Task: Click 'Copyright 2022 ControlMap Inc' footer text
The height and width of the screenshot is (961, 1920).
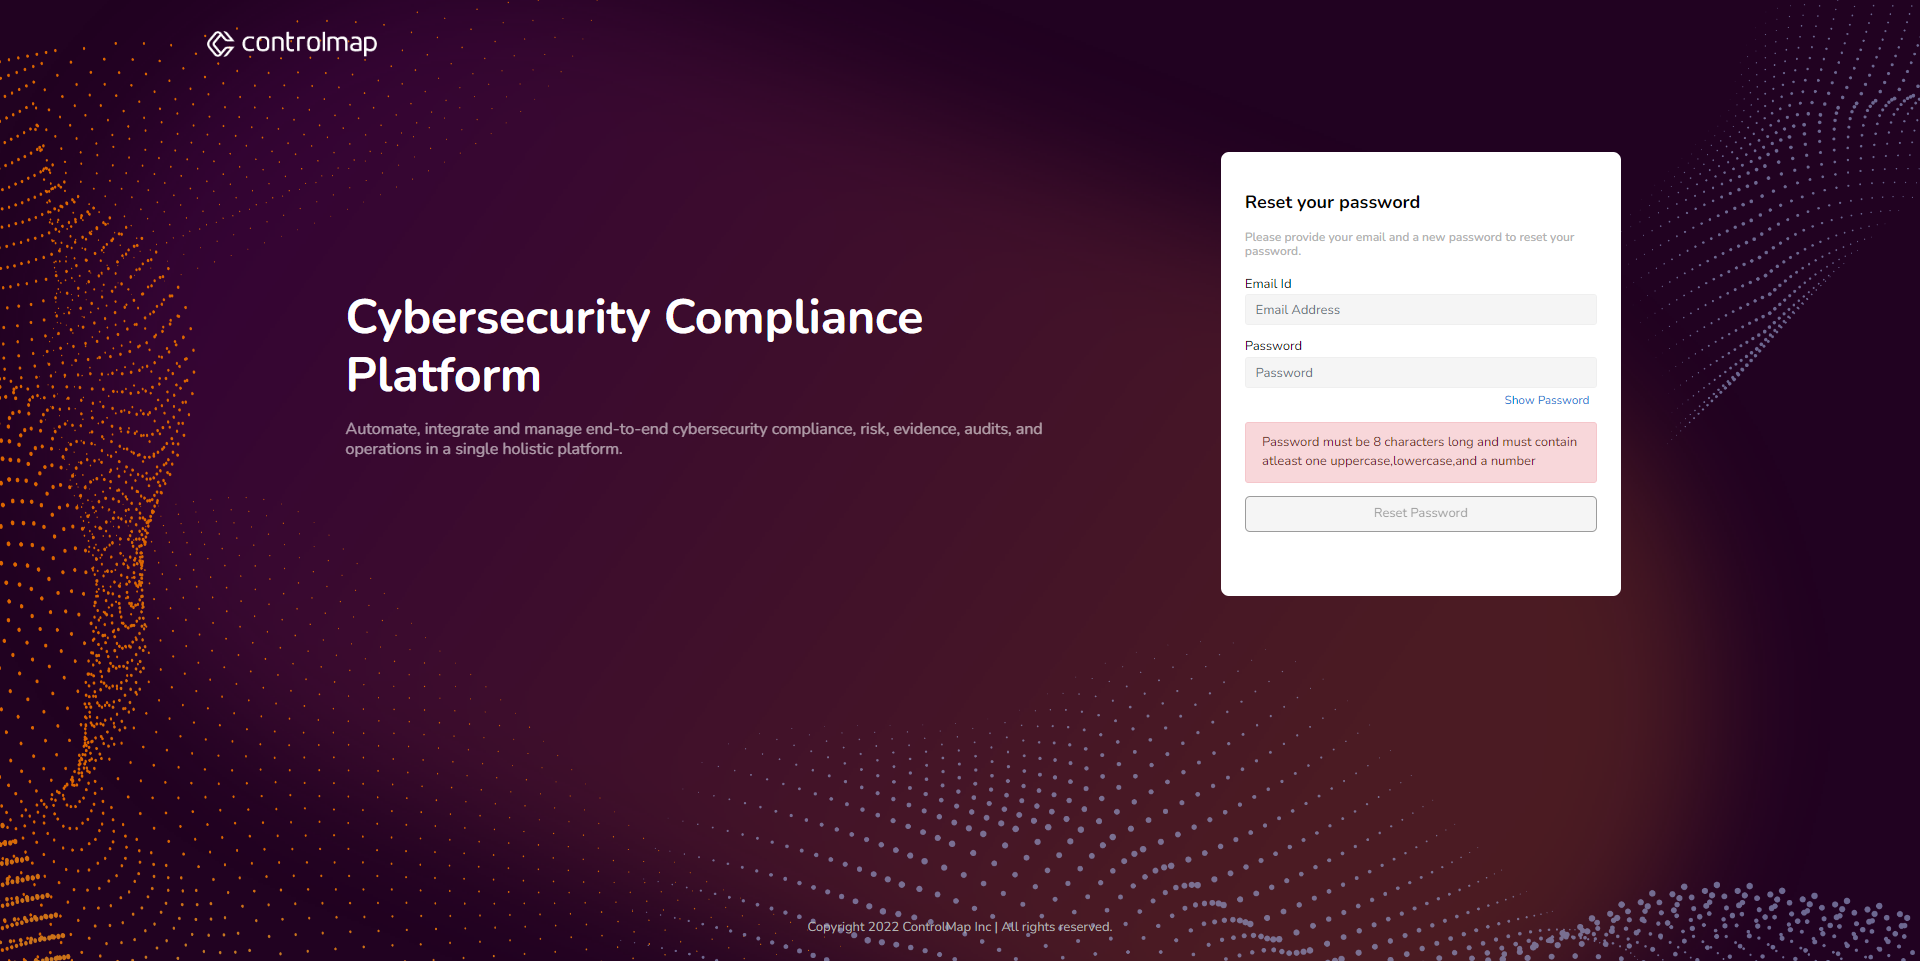Action: [x=899, y=927]
